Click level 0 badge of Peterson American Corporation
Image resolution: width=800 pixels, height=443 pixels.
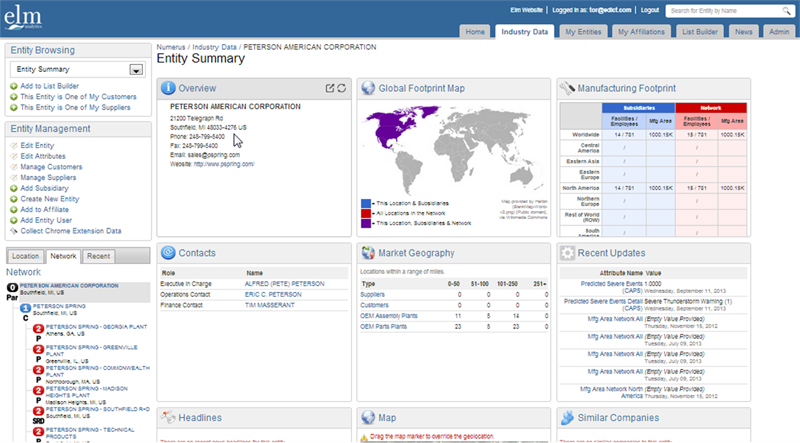[x=12, y=288]
